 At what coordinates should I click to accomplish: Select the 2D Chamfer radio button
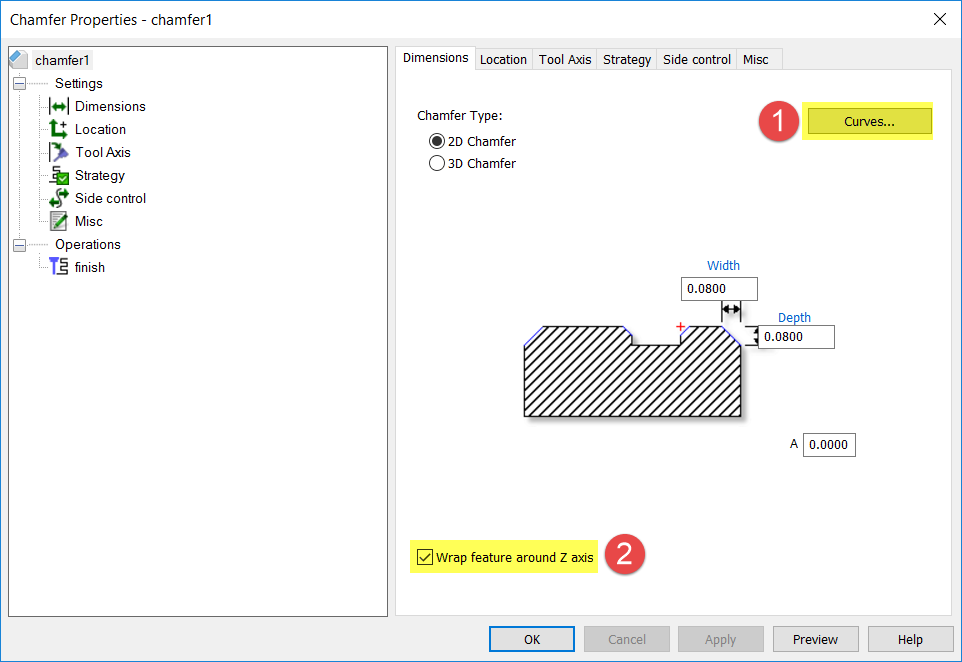(437, 141)
